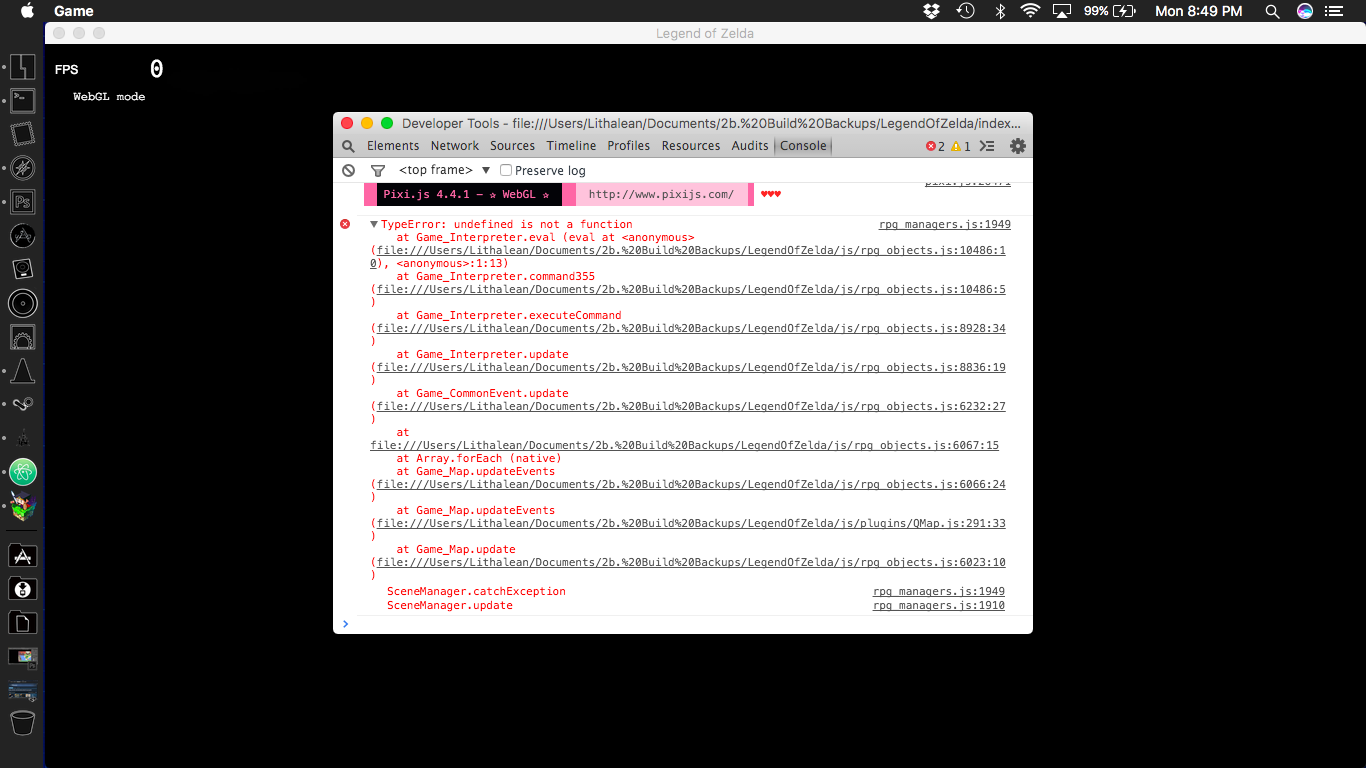This screenshot has width=1366, height=768.
Task: Click the yellow warning count indicator
Action: (961, 146)
